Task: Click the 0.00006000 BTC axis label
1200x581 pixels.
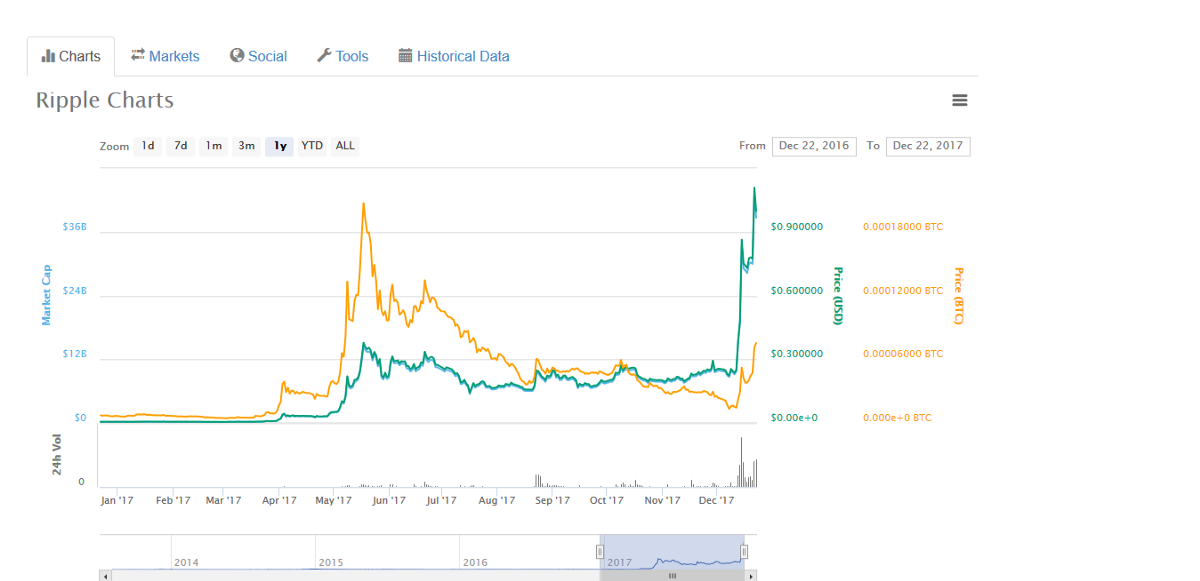Action: pos(903,354)
